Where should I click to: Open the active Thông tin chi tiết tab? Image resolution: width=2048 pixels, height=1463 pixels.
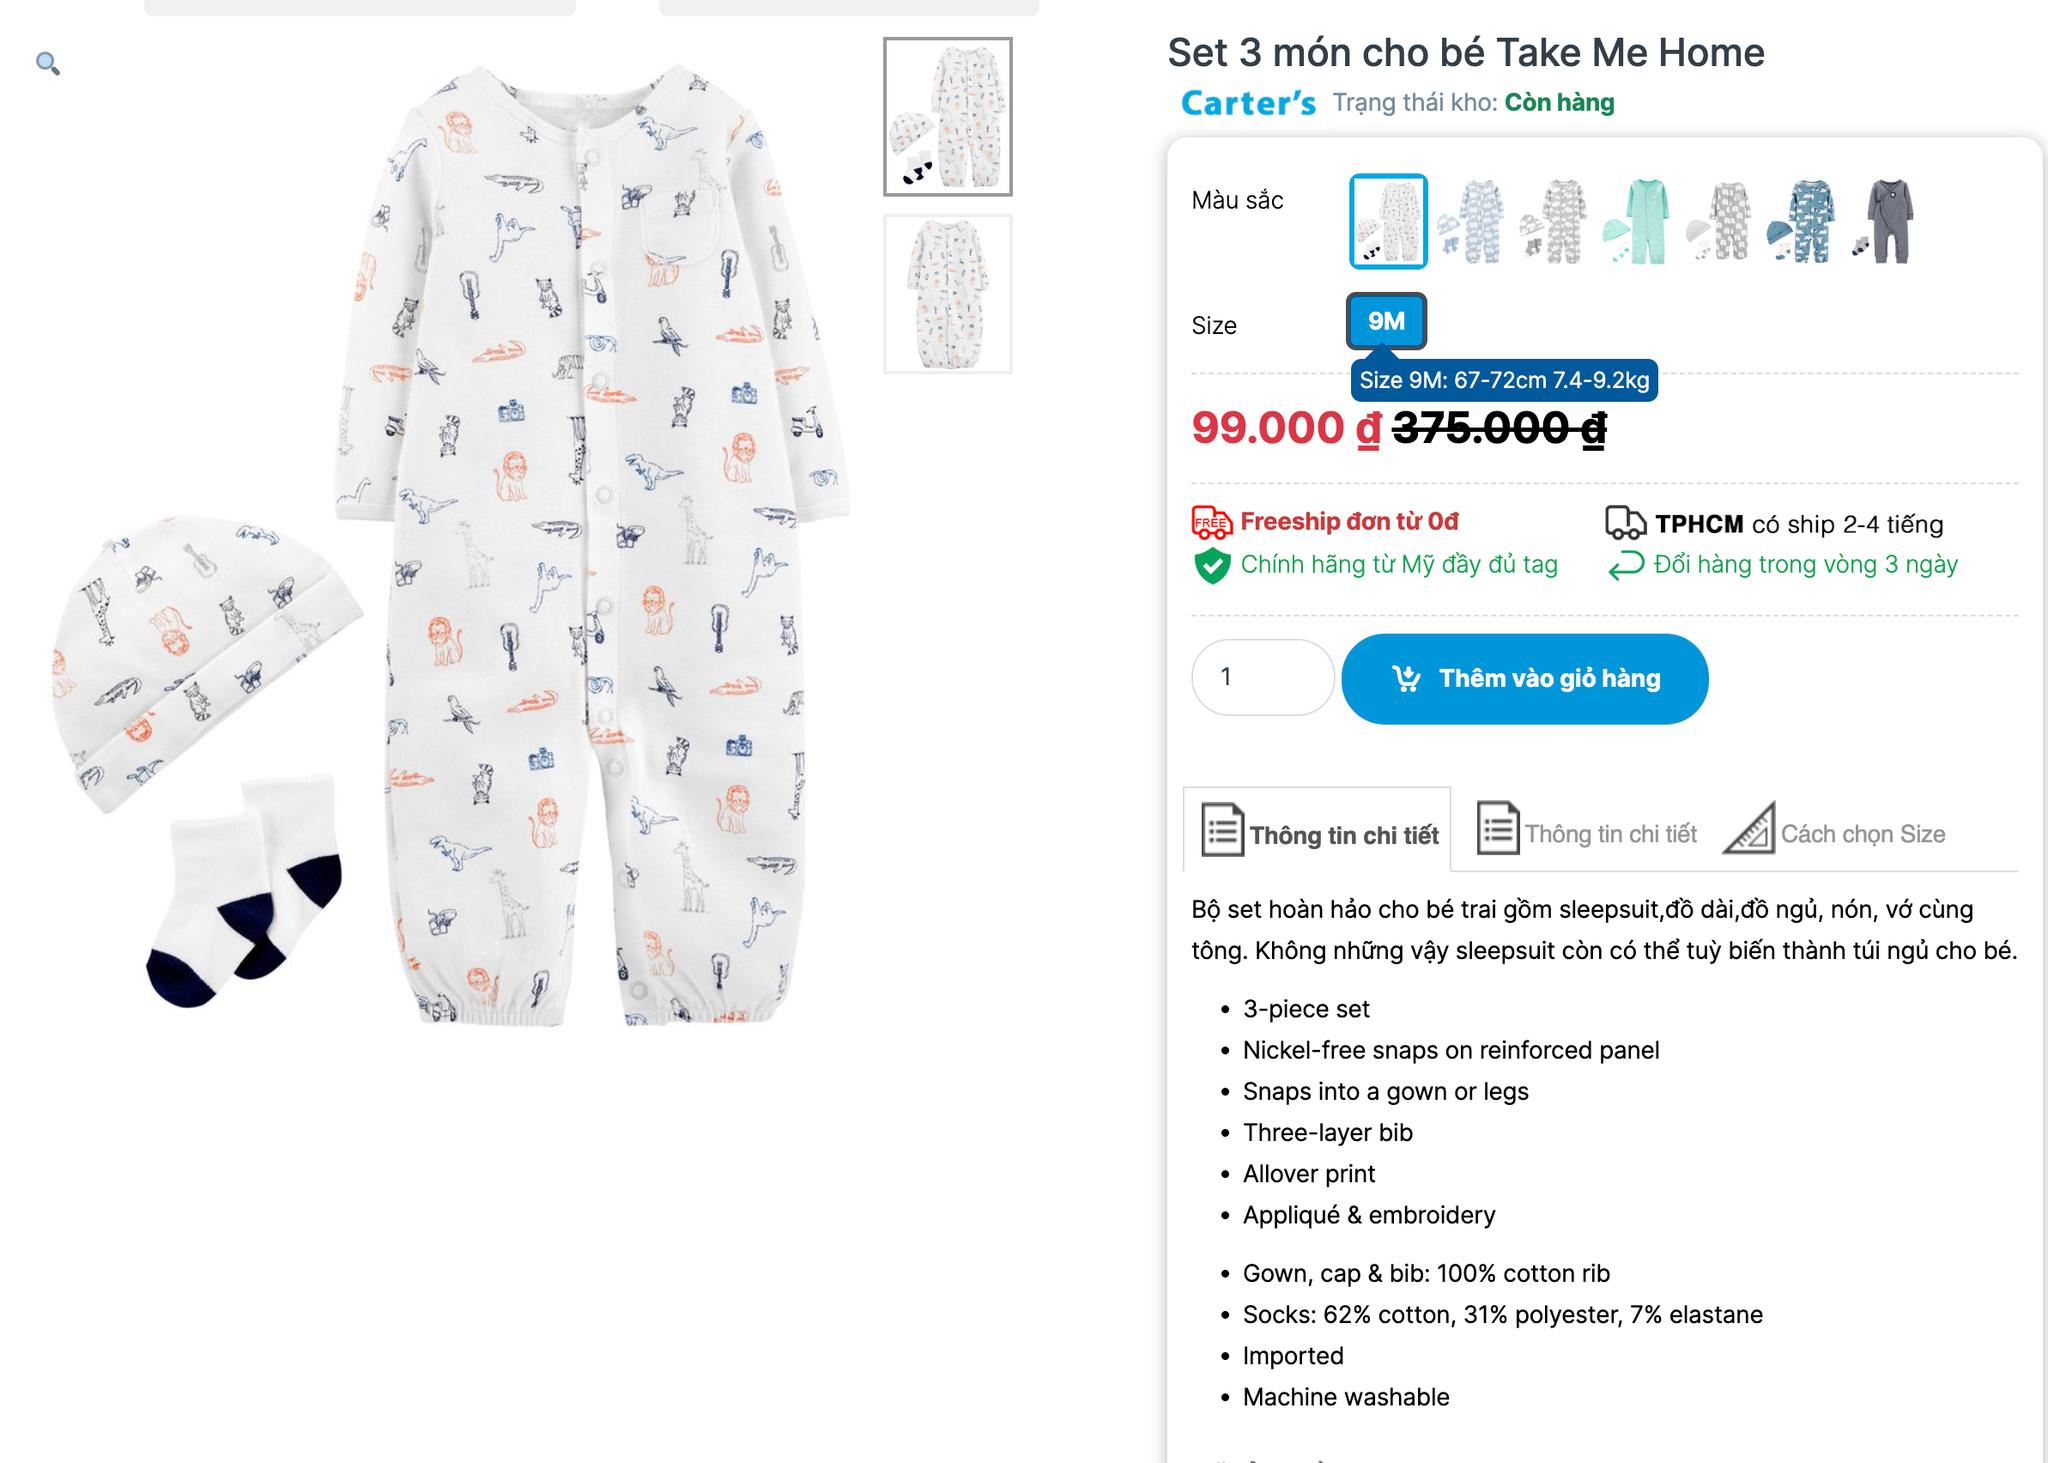click(x=1318, y=833)
